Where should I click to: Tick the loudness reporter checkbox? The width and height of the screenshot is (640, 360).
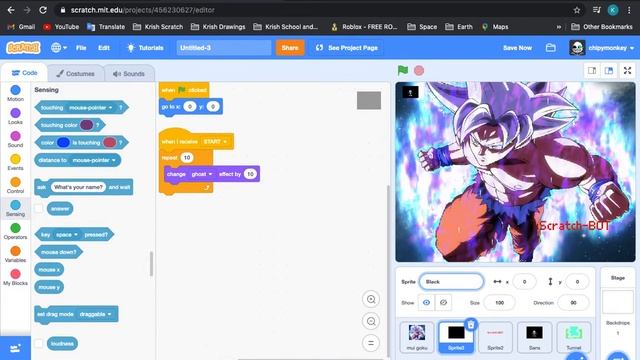(38, 344)
